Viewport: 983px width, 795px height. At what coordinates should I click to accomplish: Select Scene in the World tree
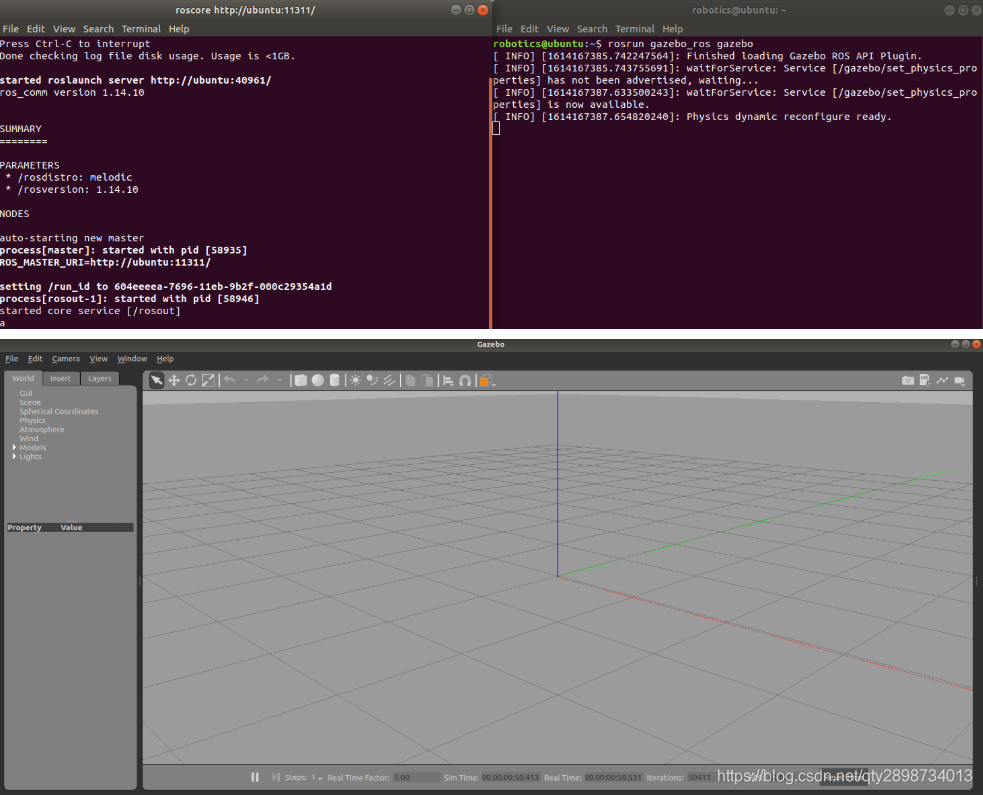(29, 403)
